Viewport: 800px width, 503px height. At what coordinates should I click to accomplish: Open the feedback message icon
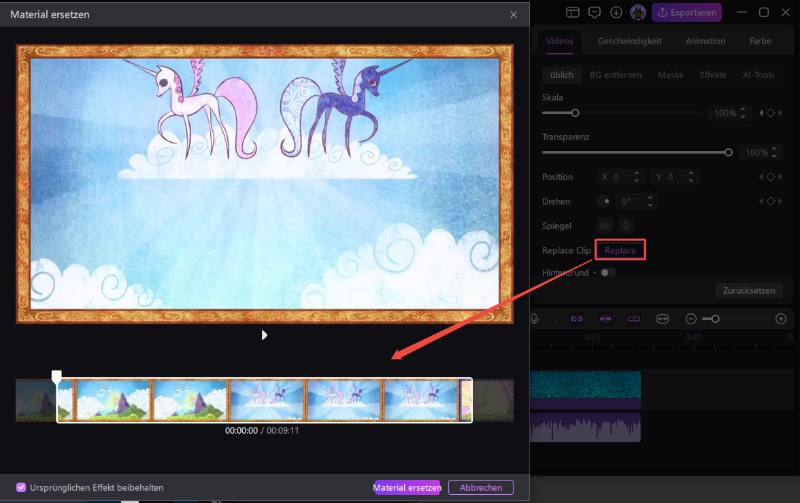594,12
